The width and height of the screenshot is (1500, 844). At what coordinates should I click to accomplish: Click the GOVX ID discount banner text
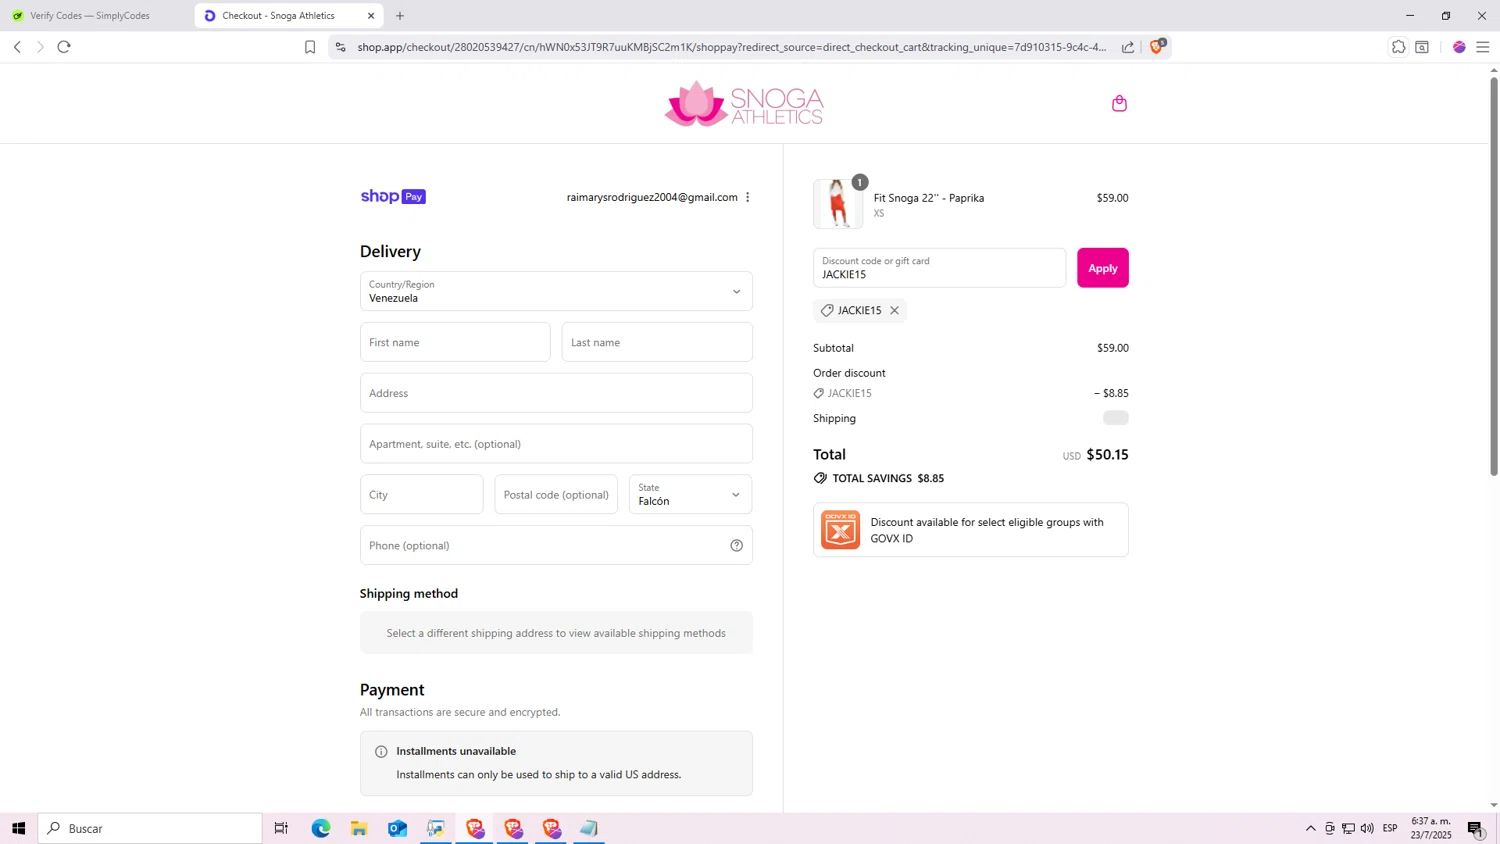point(987,530)
